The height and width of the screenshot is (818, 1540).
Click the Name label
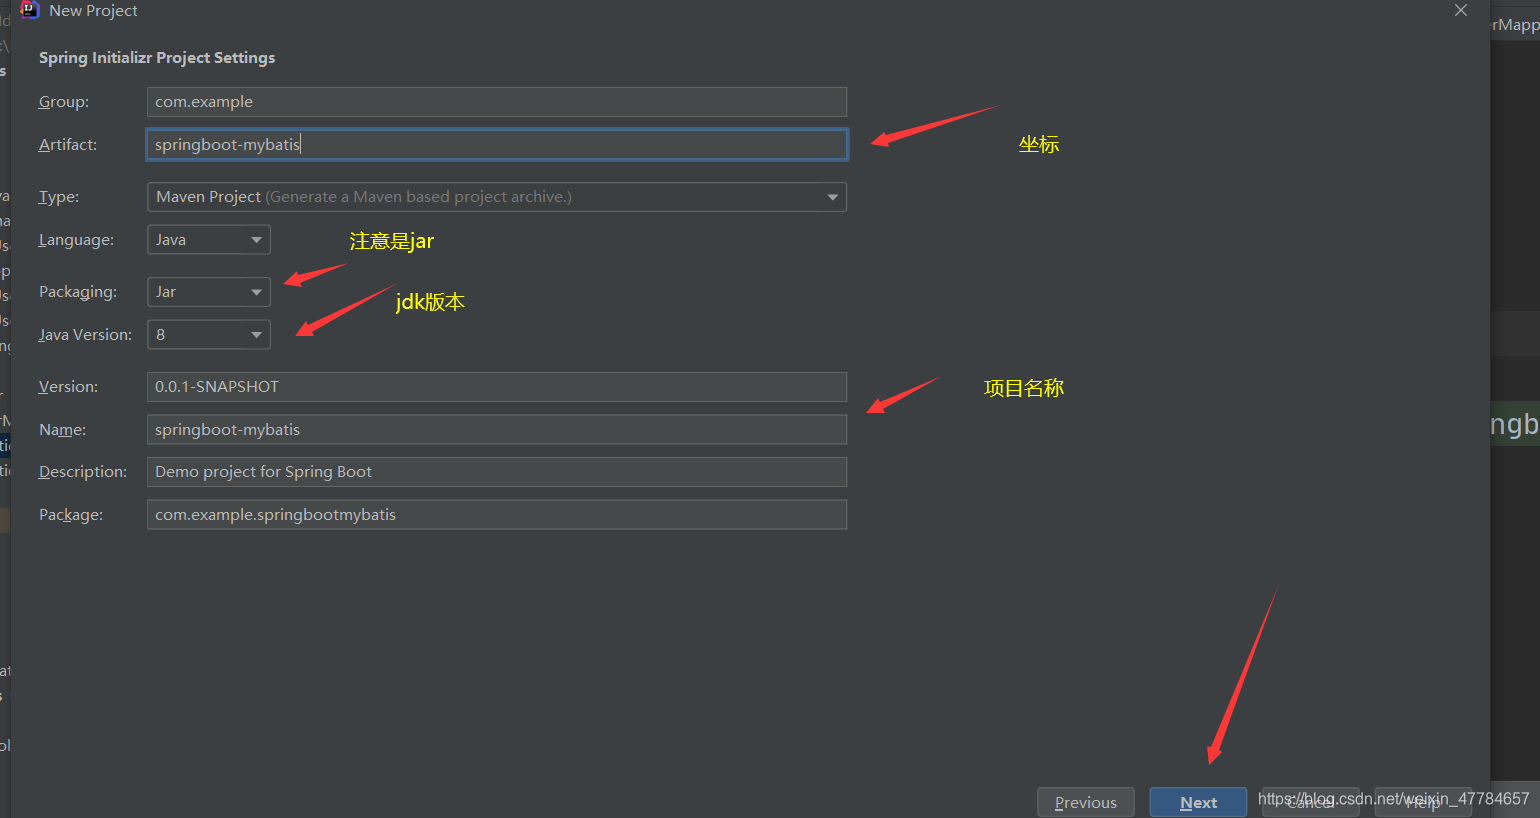click(x=62, y=430)
